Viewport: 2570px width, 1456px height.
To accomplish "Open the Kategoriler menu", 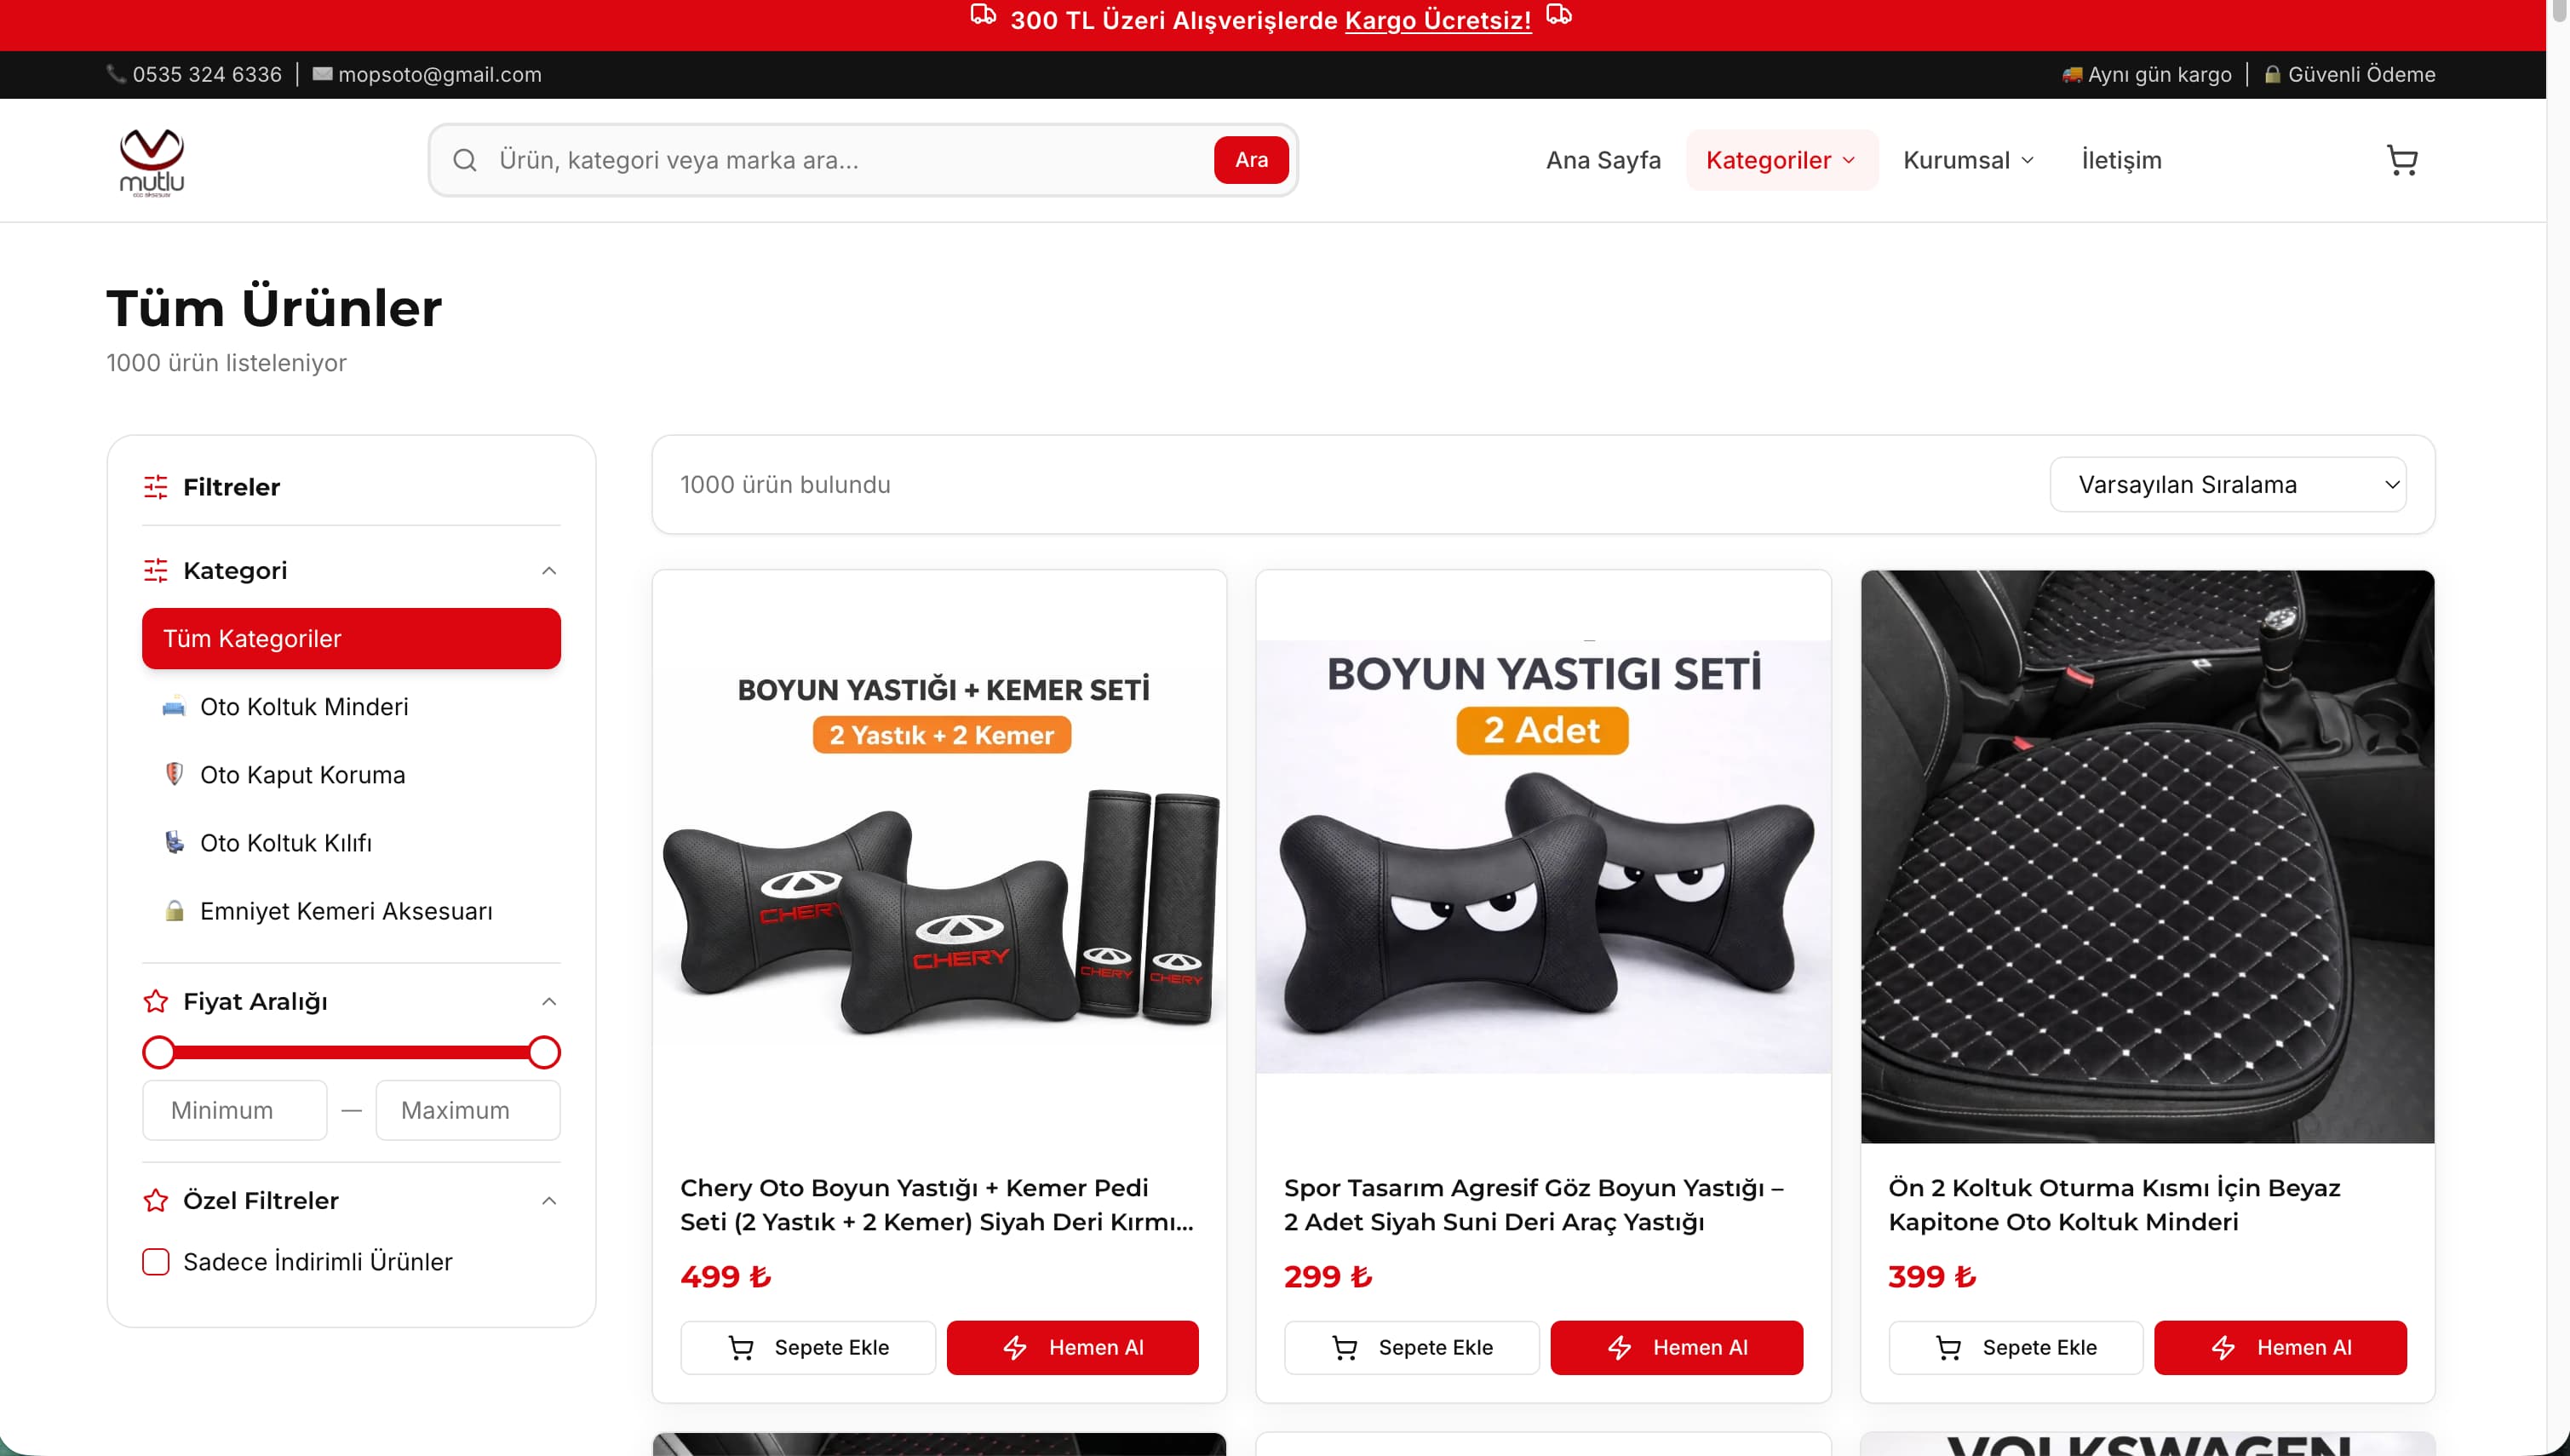I will coord(1781,160).
